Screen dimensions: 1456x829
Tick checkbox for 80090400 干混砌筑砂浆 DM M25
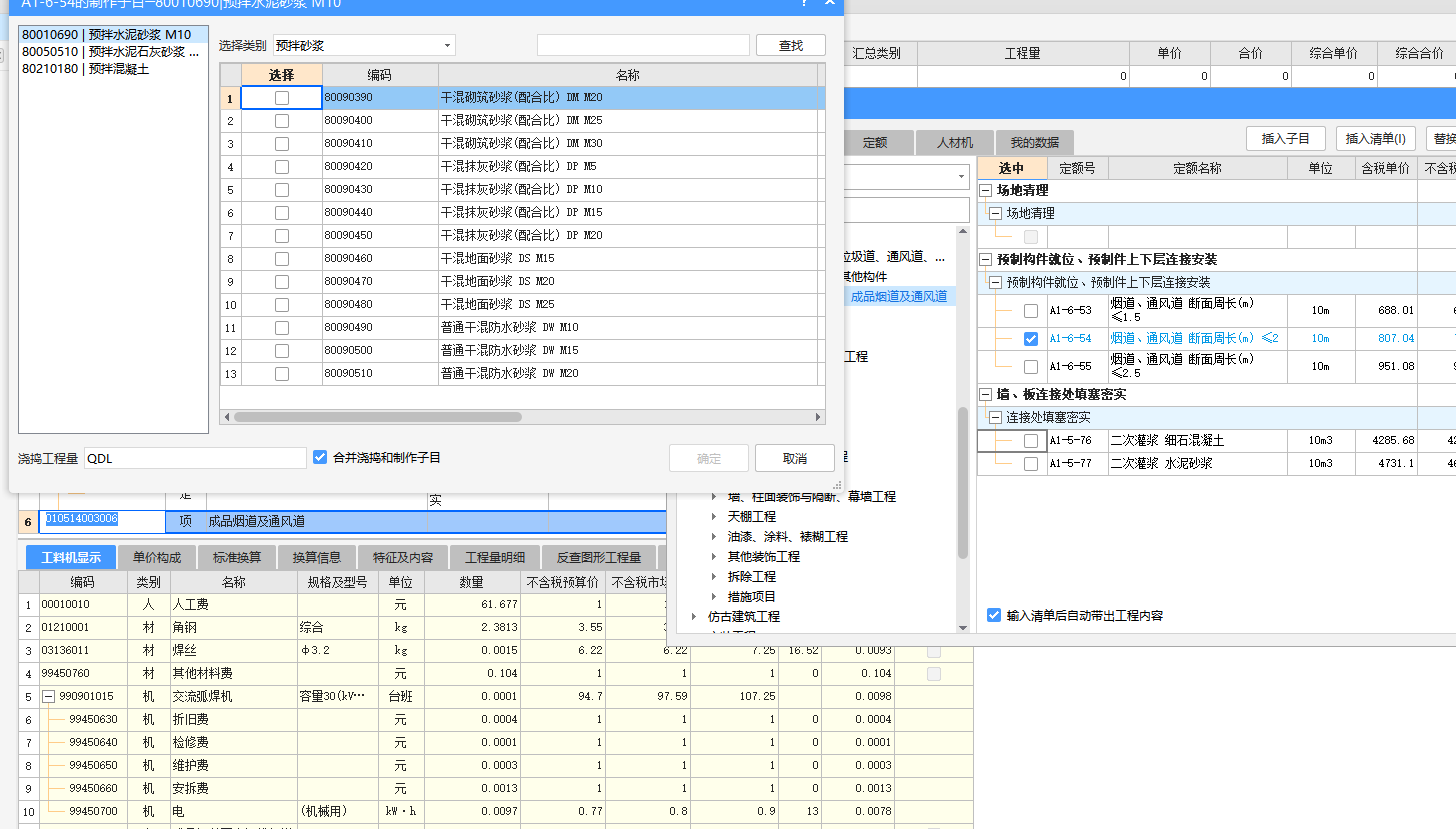282,121
